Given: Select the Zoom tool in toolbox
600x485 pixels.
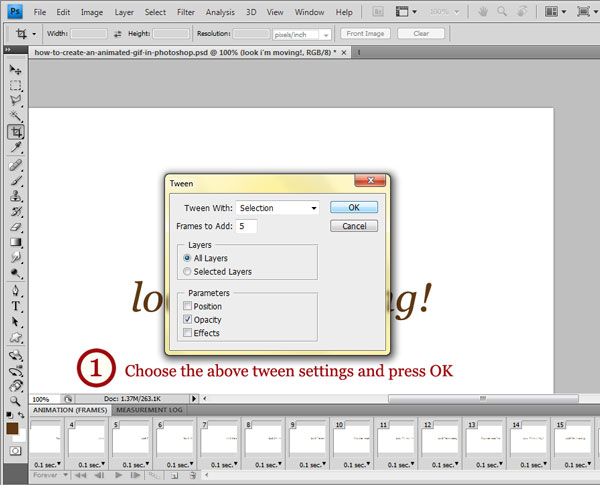Looking at the screenshot, I should [x=16, y=399].
